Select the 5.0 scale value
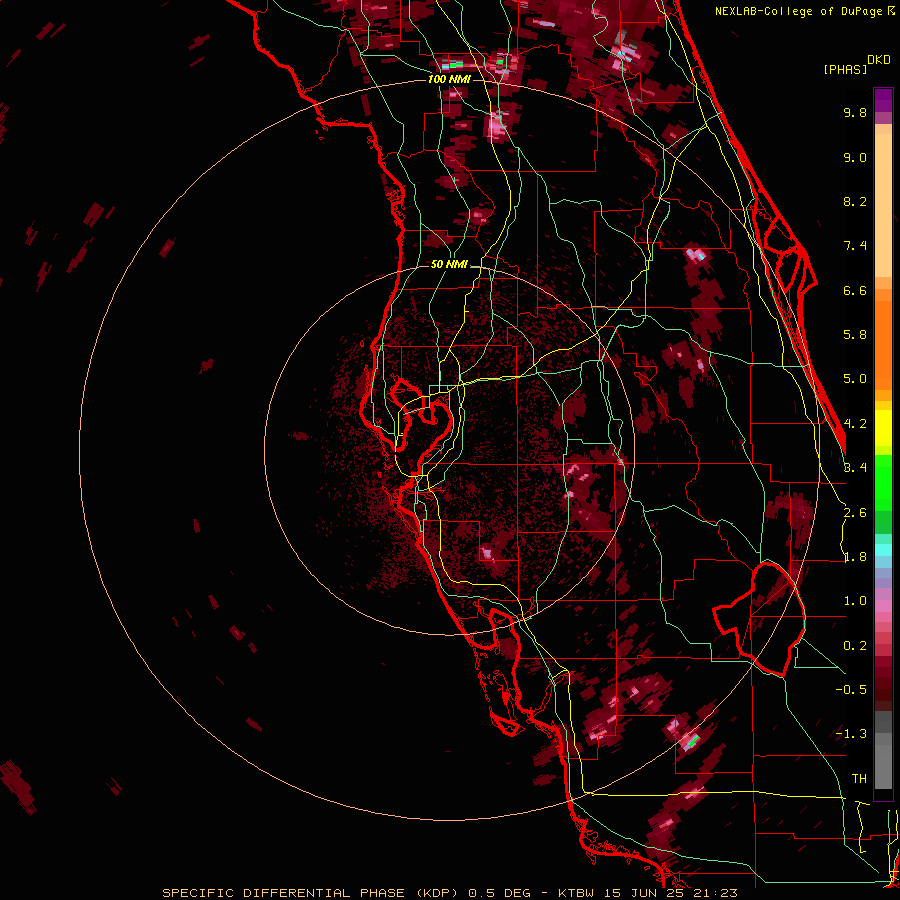The height and width of the screenshot is (900, 900). tap(855, 379)
